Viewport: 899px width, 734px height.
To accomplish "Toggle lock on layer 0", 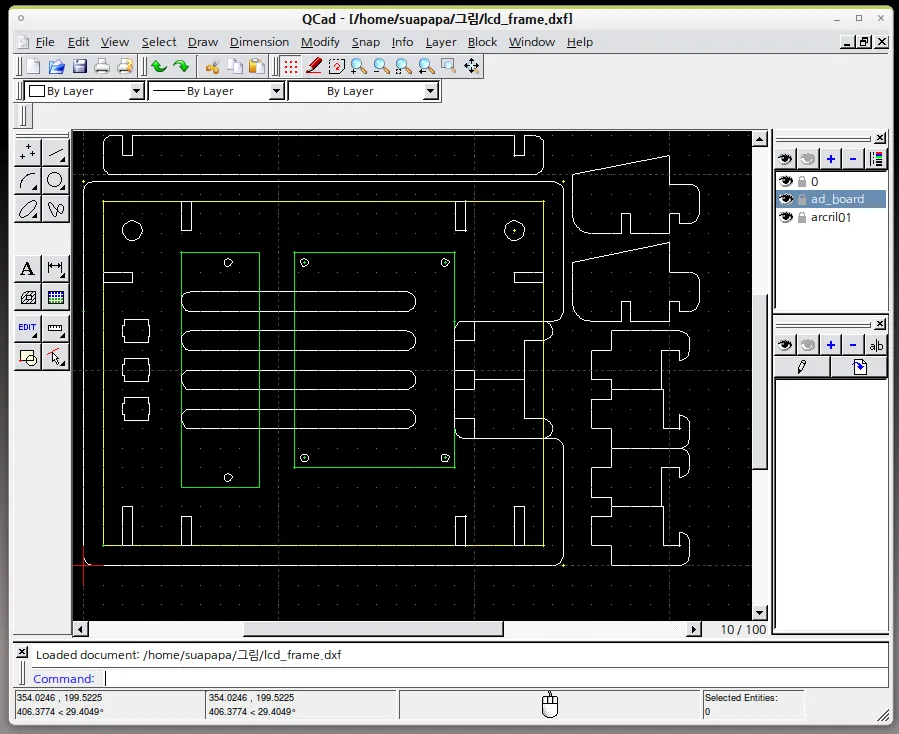I will tap(802, 182).
